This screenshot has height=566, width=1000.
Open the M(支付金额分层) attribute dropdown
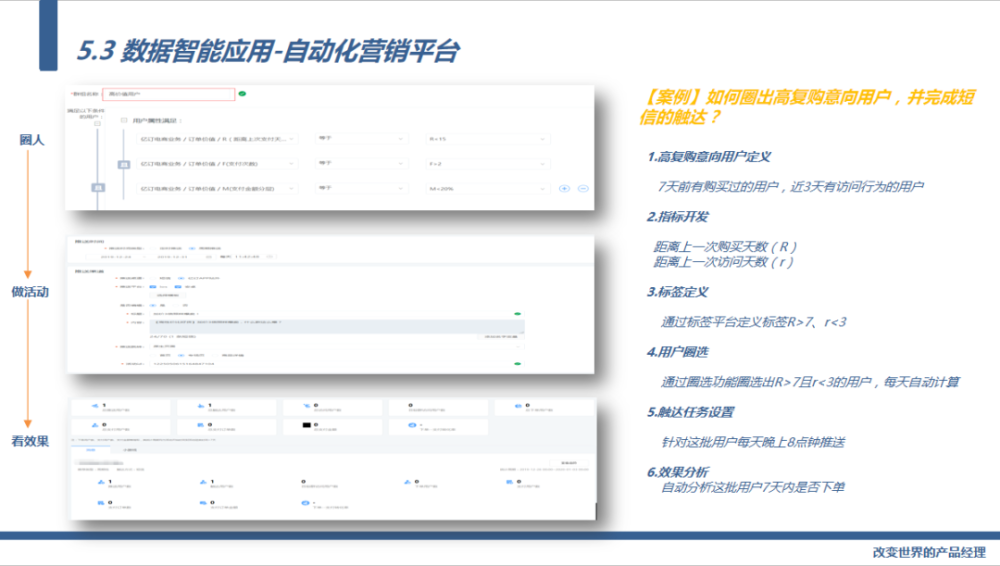(217, 188)
